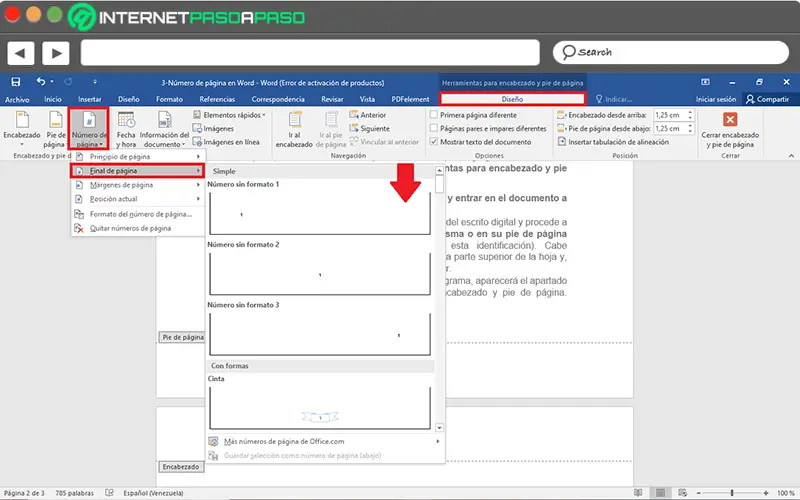Click the zoom in plus button
Image resolution: width=800 pixels, height=500 pixels.
click(x=766, y=493)
